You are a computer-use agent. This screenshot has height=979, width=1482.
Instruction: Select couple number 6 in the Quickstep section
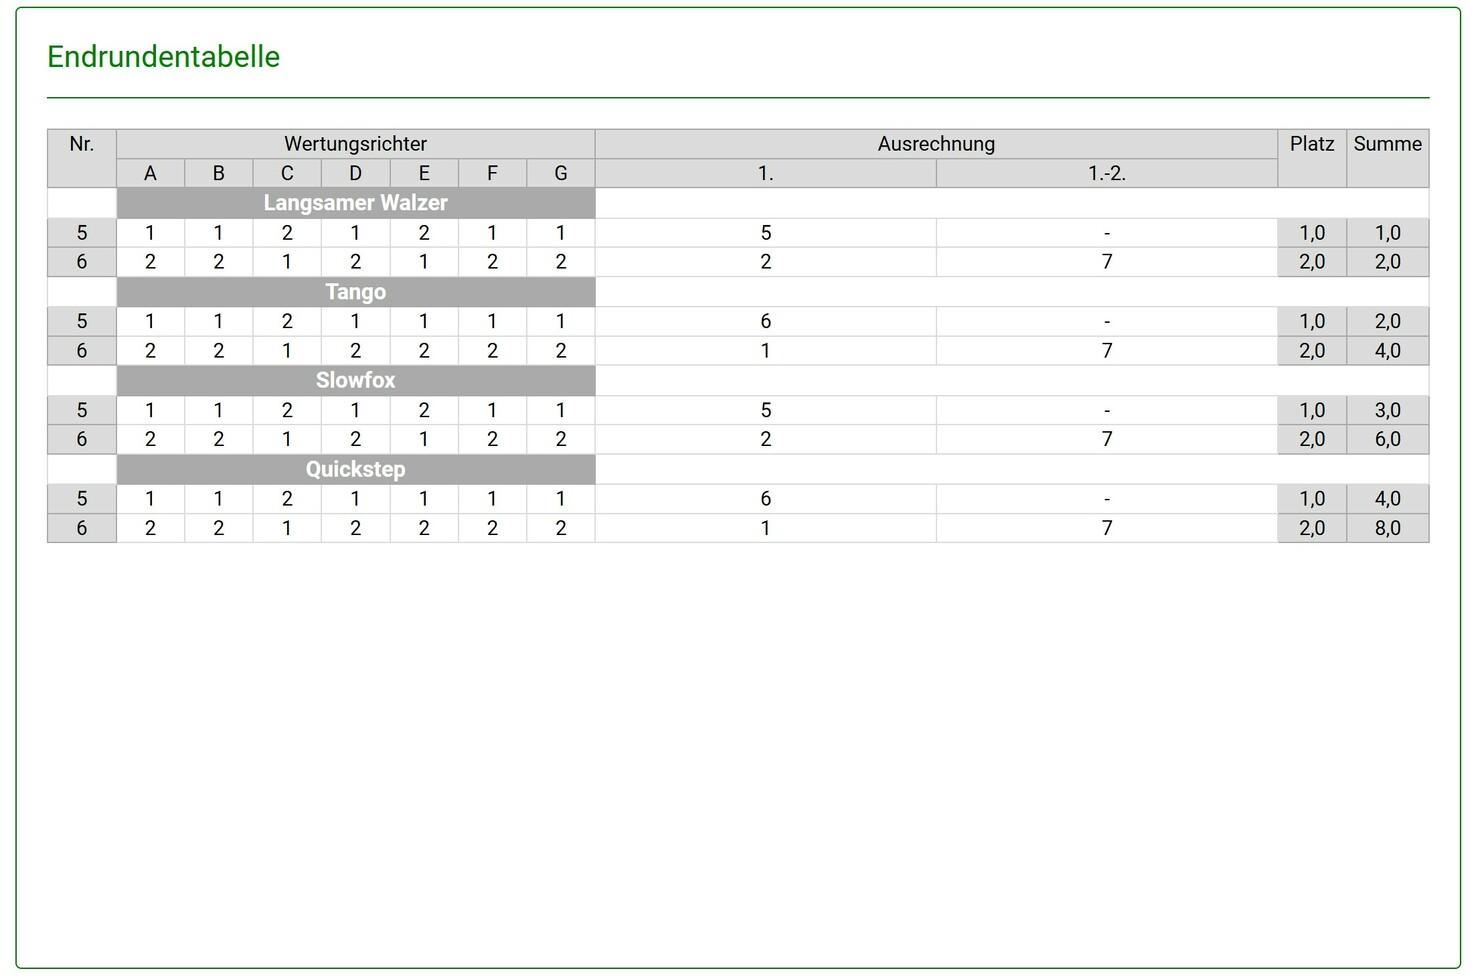coord(82,528)
